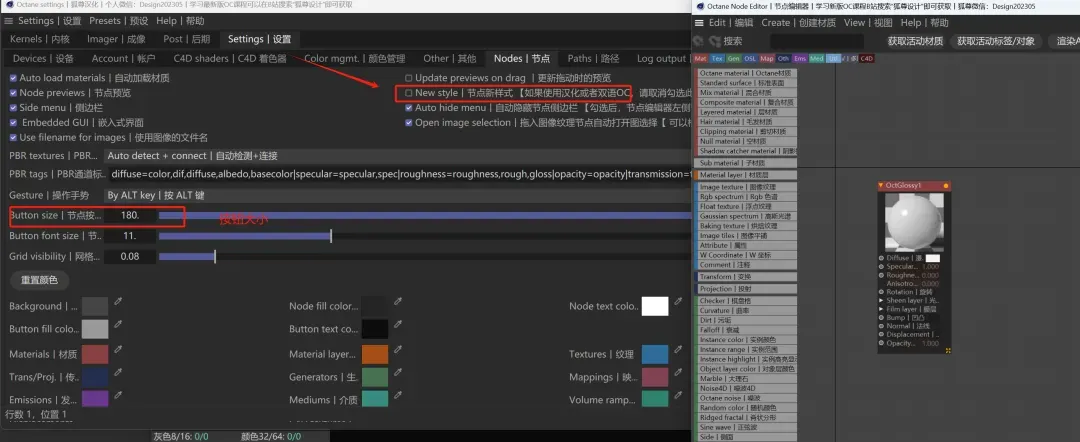Open the Node Editor hamburger menu

click(700, 23)
